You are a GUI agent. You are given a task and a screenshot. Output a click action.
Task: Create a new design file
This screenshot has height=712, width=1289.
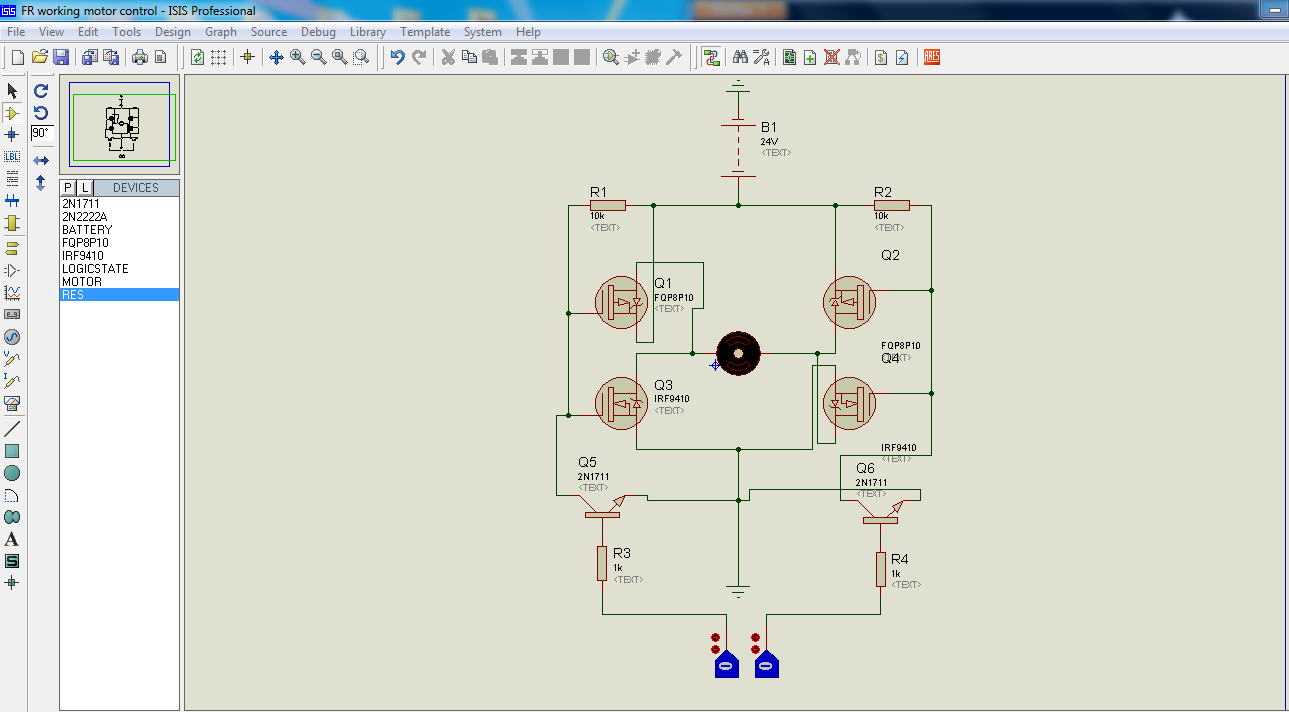pos(18,57)
